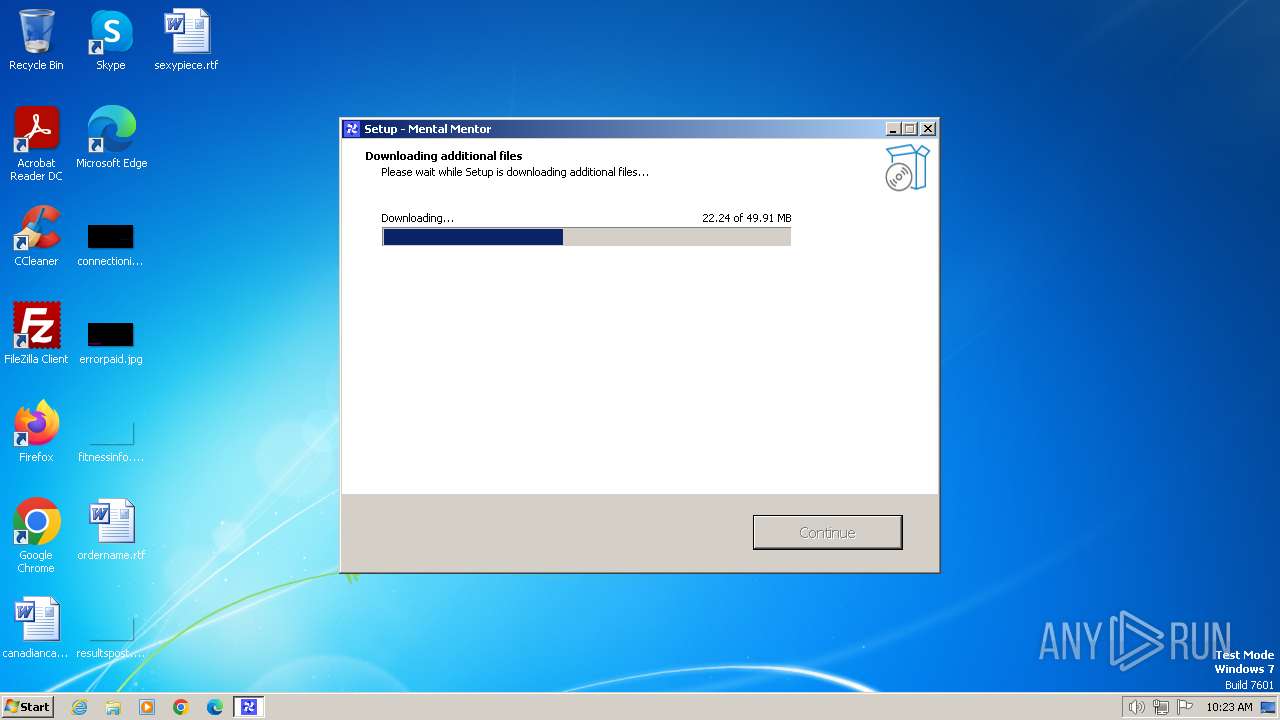Click the Setup - Mental Mentor title text
The image size is (1280, 720).
427,129
